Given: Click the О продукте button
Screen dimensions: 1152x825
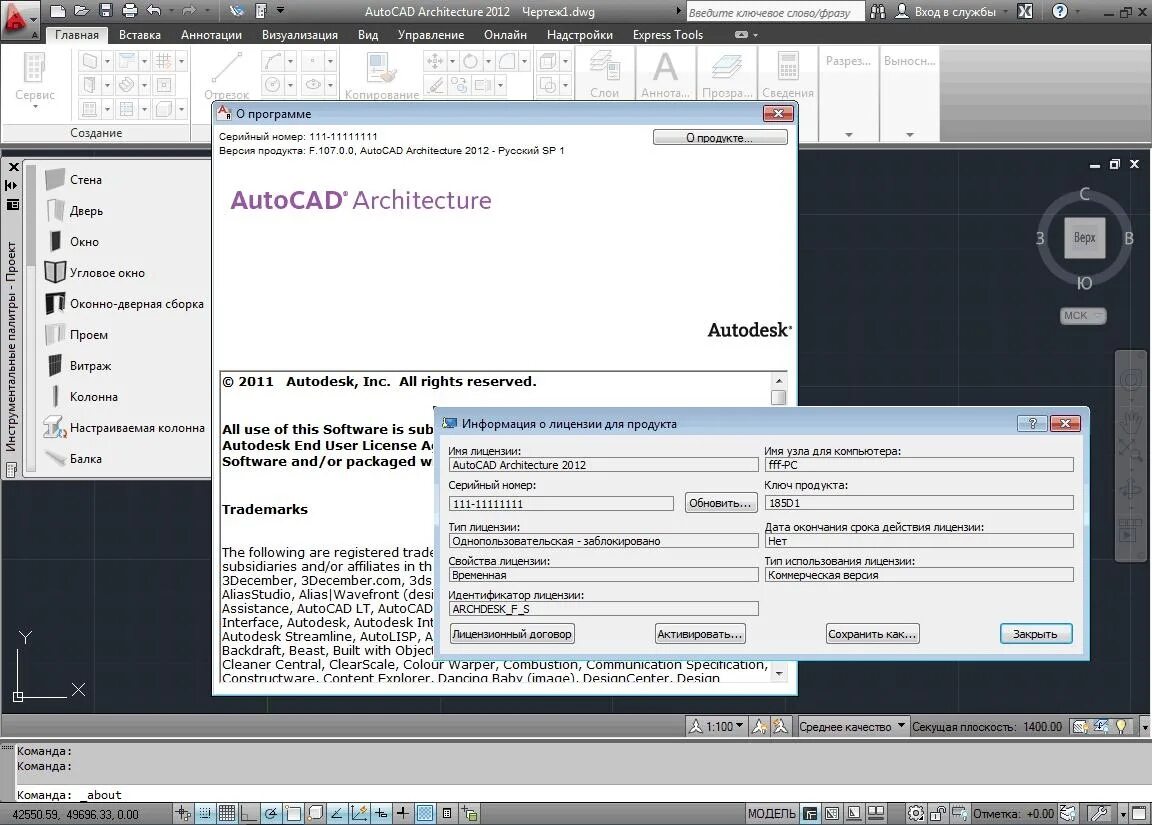Looking at the screenshot, I should click(x=720, y=137).
